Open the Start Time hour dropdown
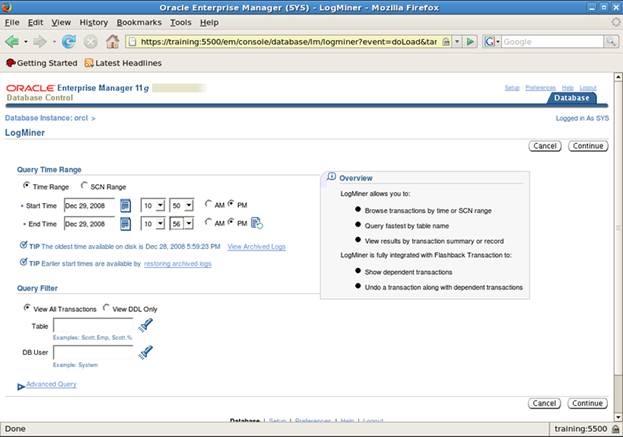 (x=153, y=205)
